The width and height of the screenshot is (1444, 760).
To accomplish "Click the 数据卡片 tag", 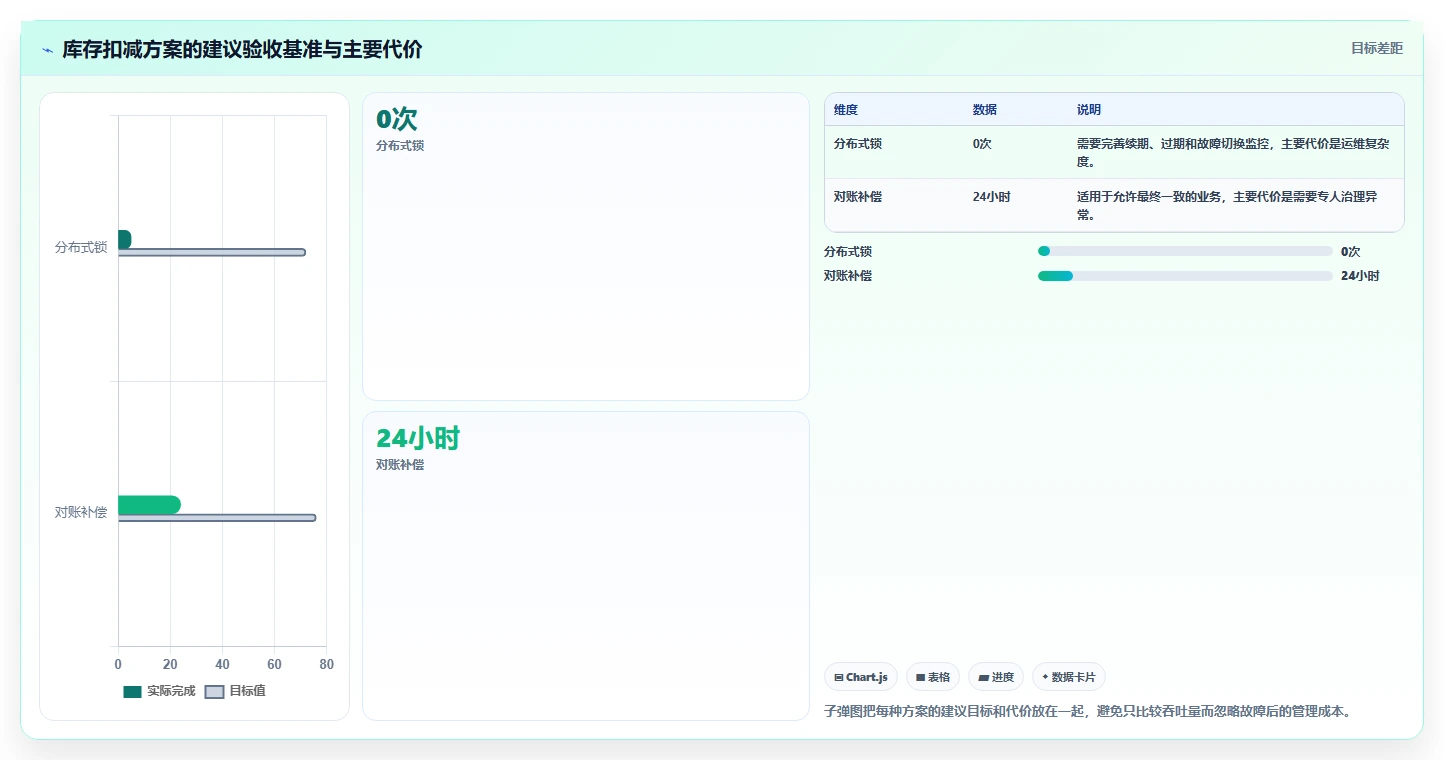I will [x=1069, y=677].
